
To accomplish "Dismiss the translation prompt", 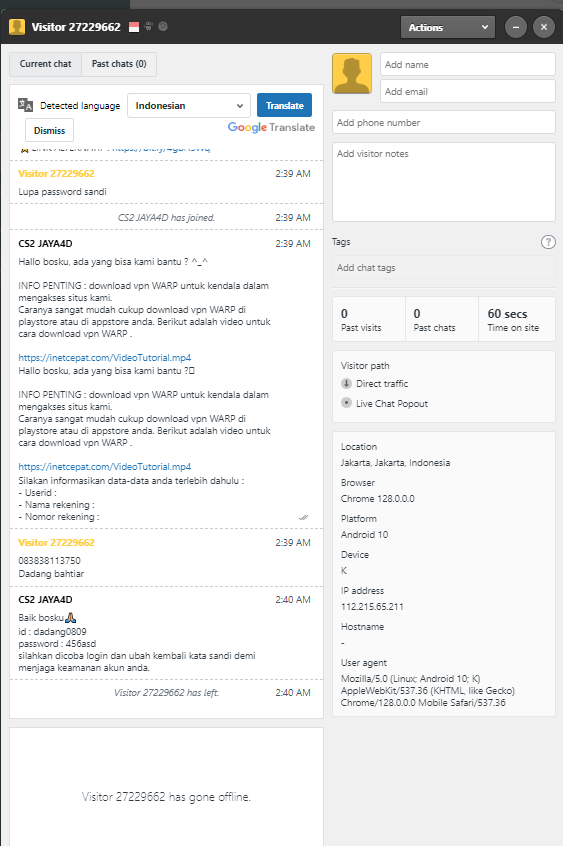I will 50,131.
